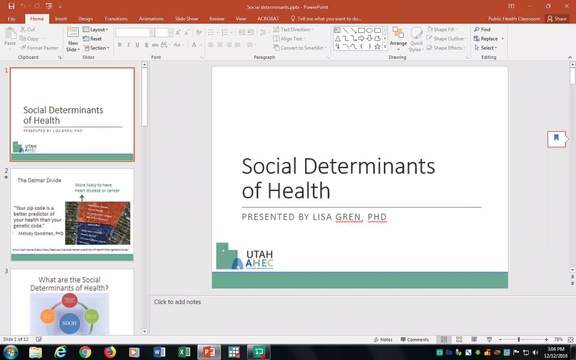Click the zoom in plus button
576x360 pixels.
546,339
